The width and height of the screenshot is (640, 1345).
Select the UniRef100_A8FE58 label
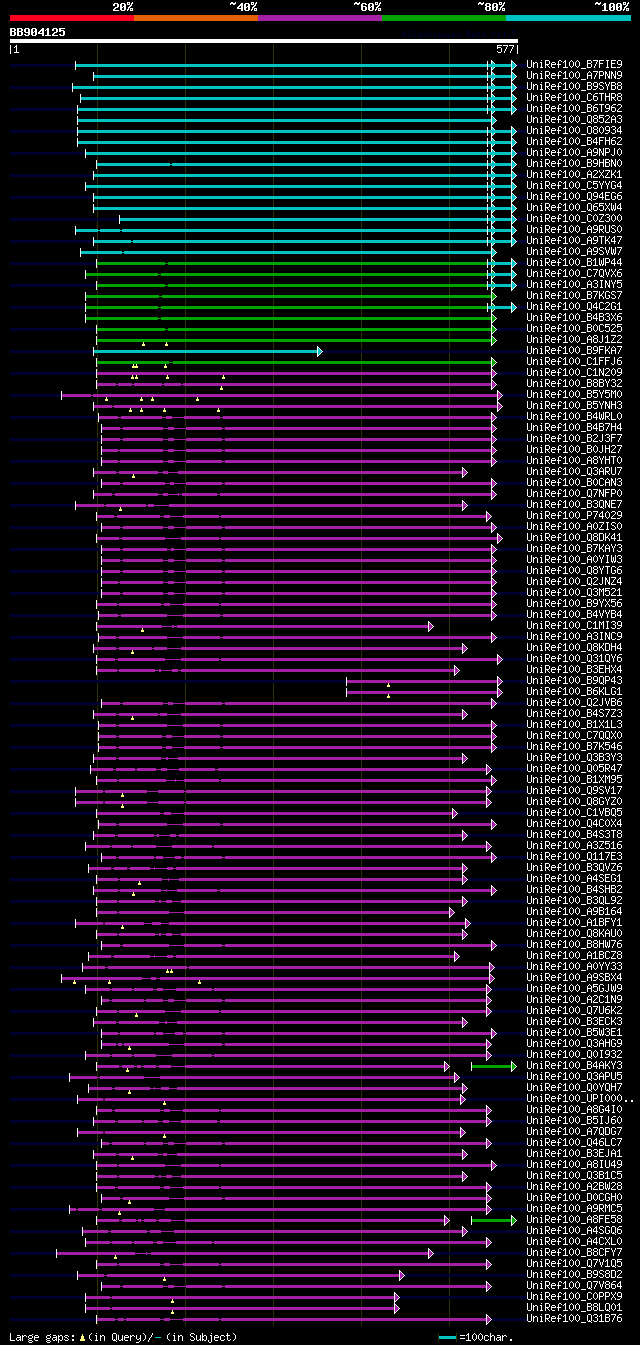pyautogui.click(x=574, y=1219)
